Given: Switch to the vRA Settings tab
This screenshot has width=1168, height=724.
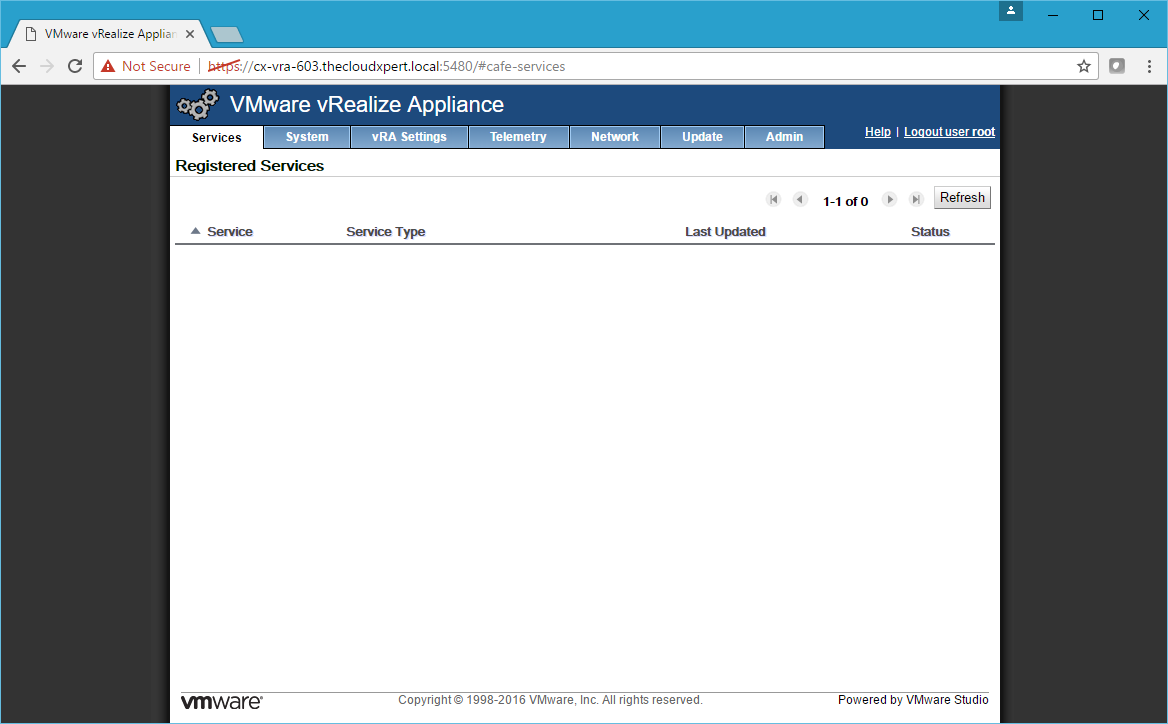Looking at the screenshot, I should (409, 137).
